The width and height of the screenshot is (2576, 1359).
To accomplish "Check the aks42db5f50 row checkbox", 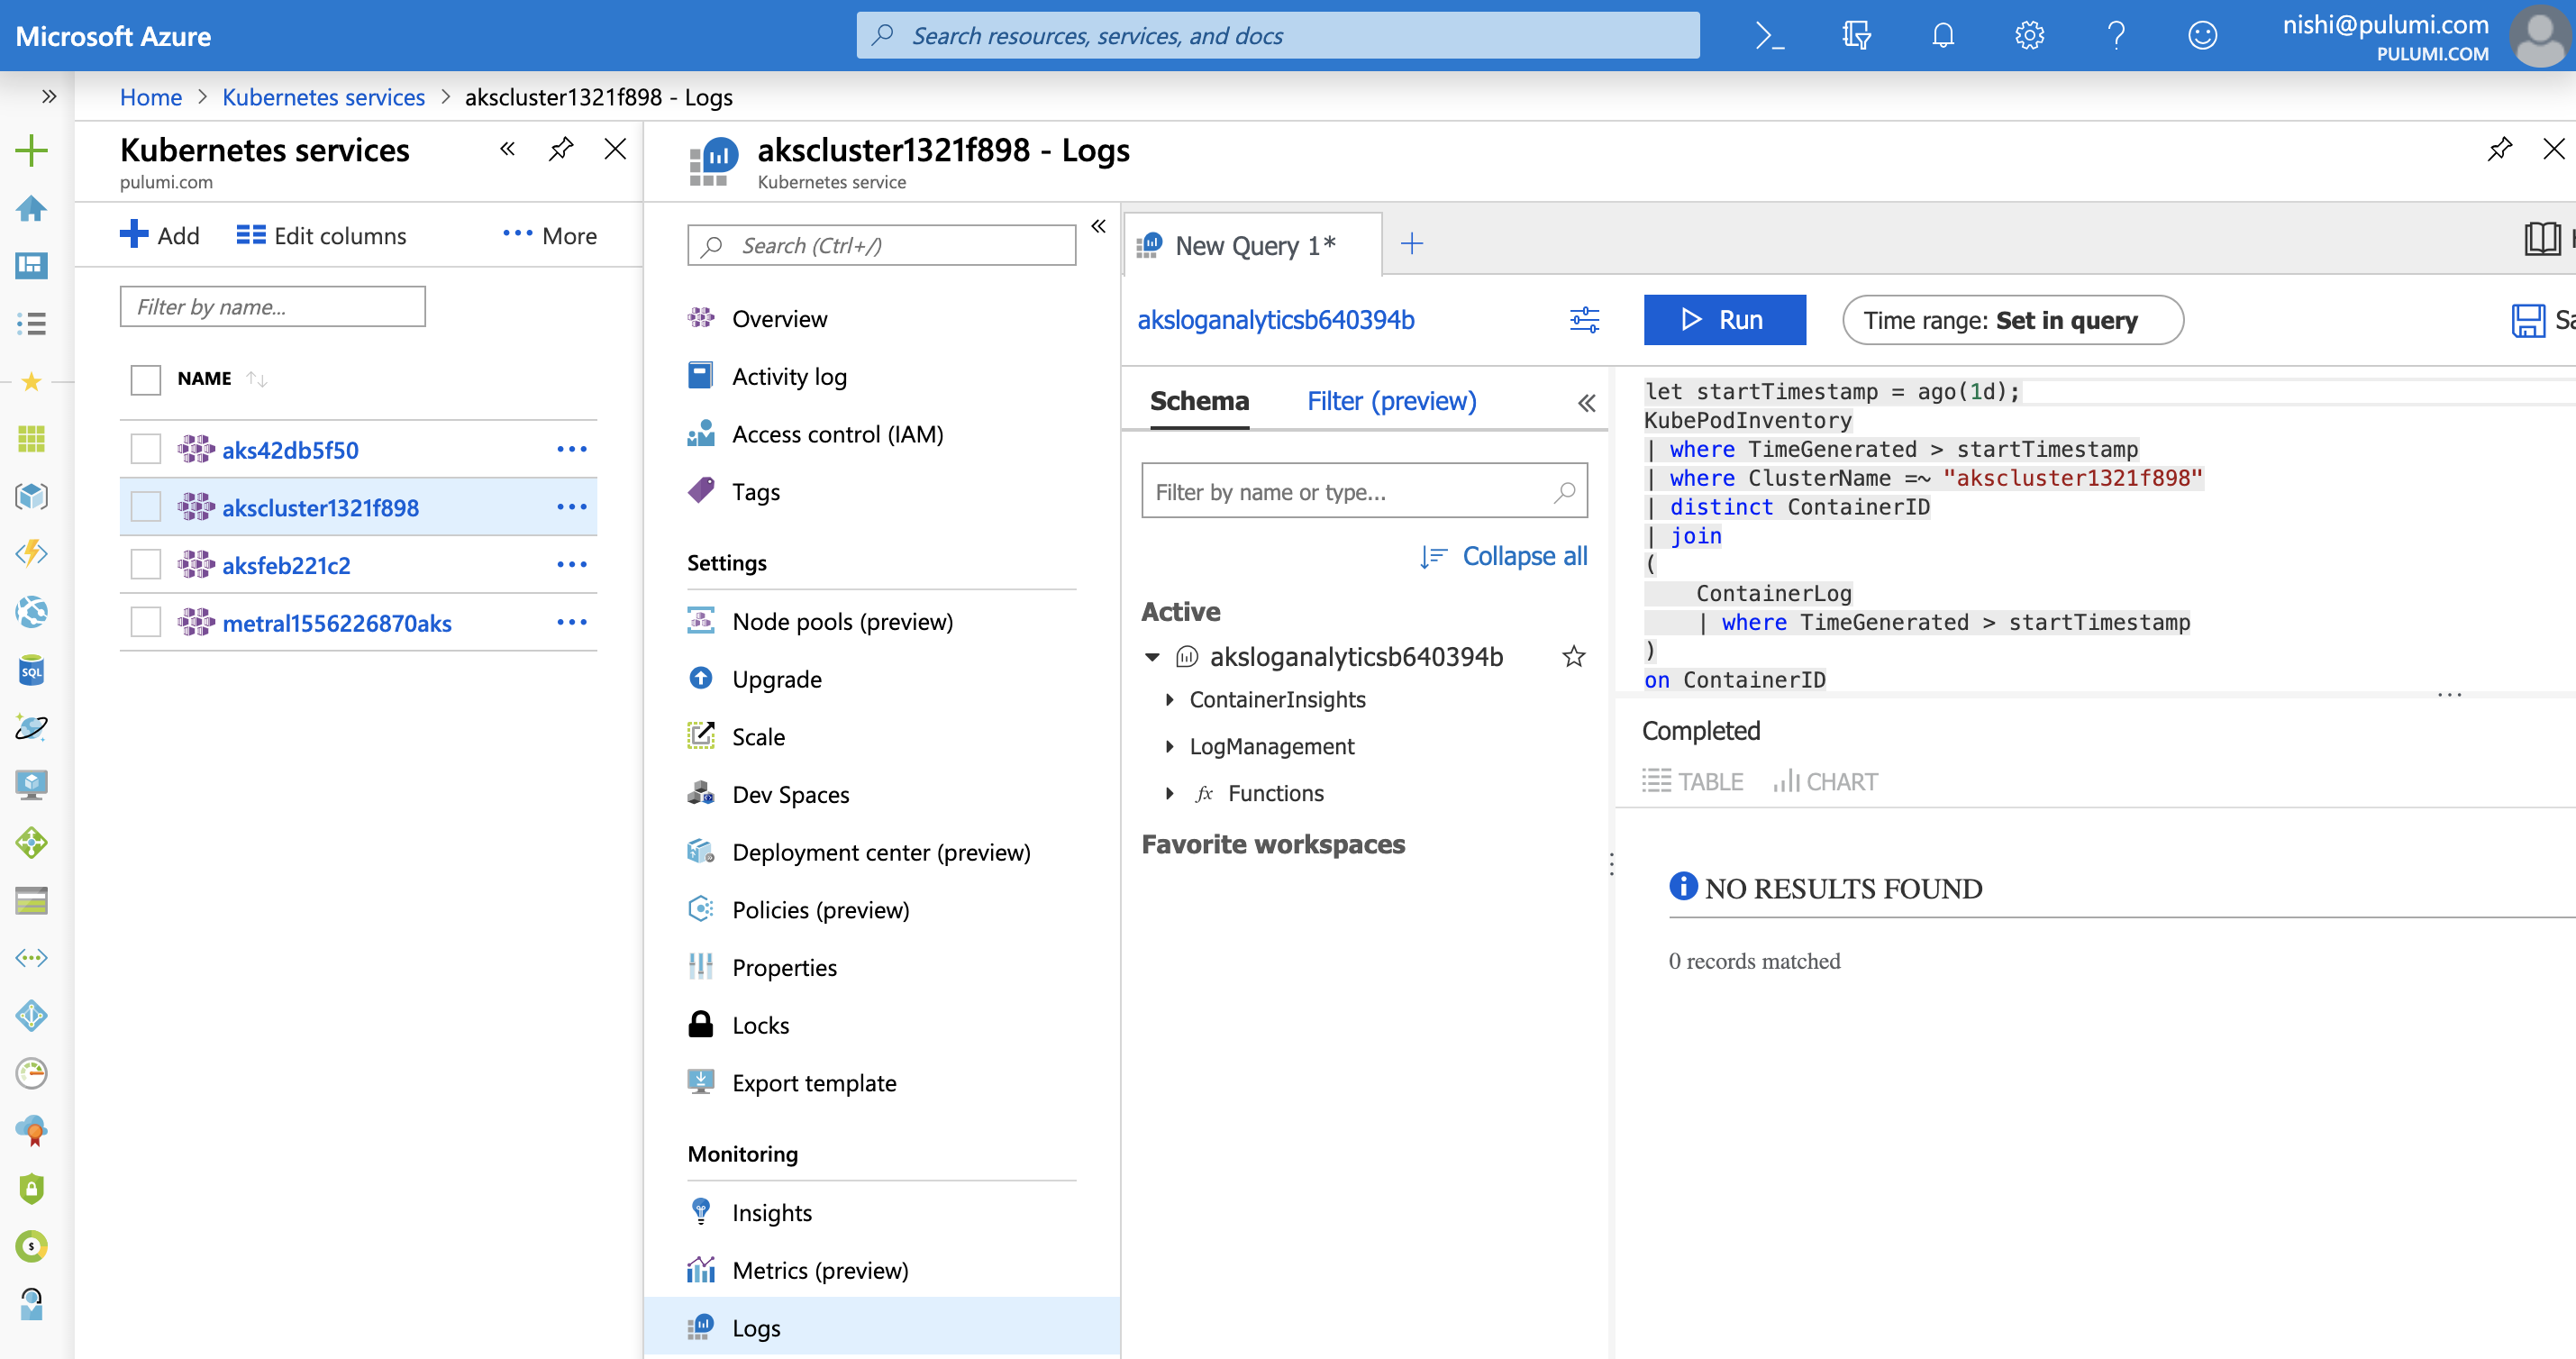I will pos(146,449).
